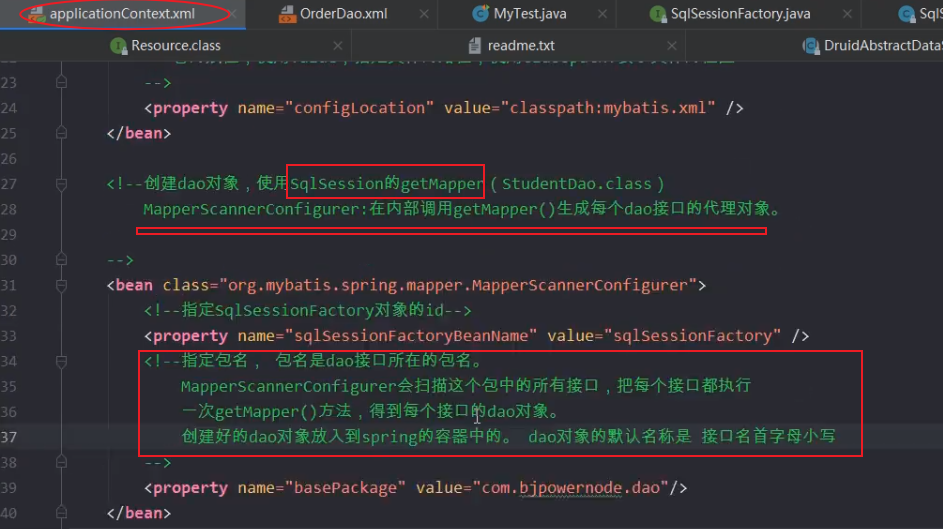Open the SqlSessionFactory.java tab
The width and height of the screenshot is (943, 529).
point(740,13)
